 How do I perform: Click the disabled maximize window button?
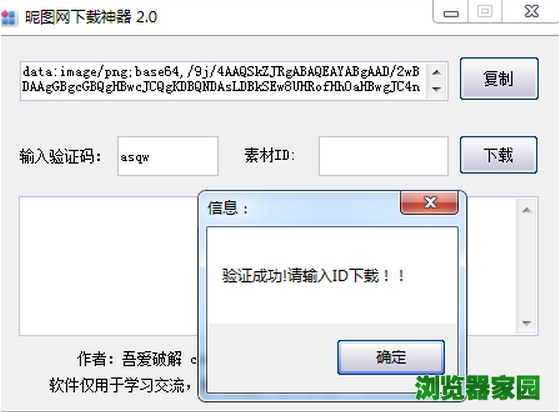(485, 11)
